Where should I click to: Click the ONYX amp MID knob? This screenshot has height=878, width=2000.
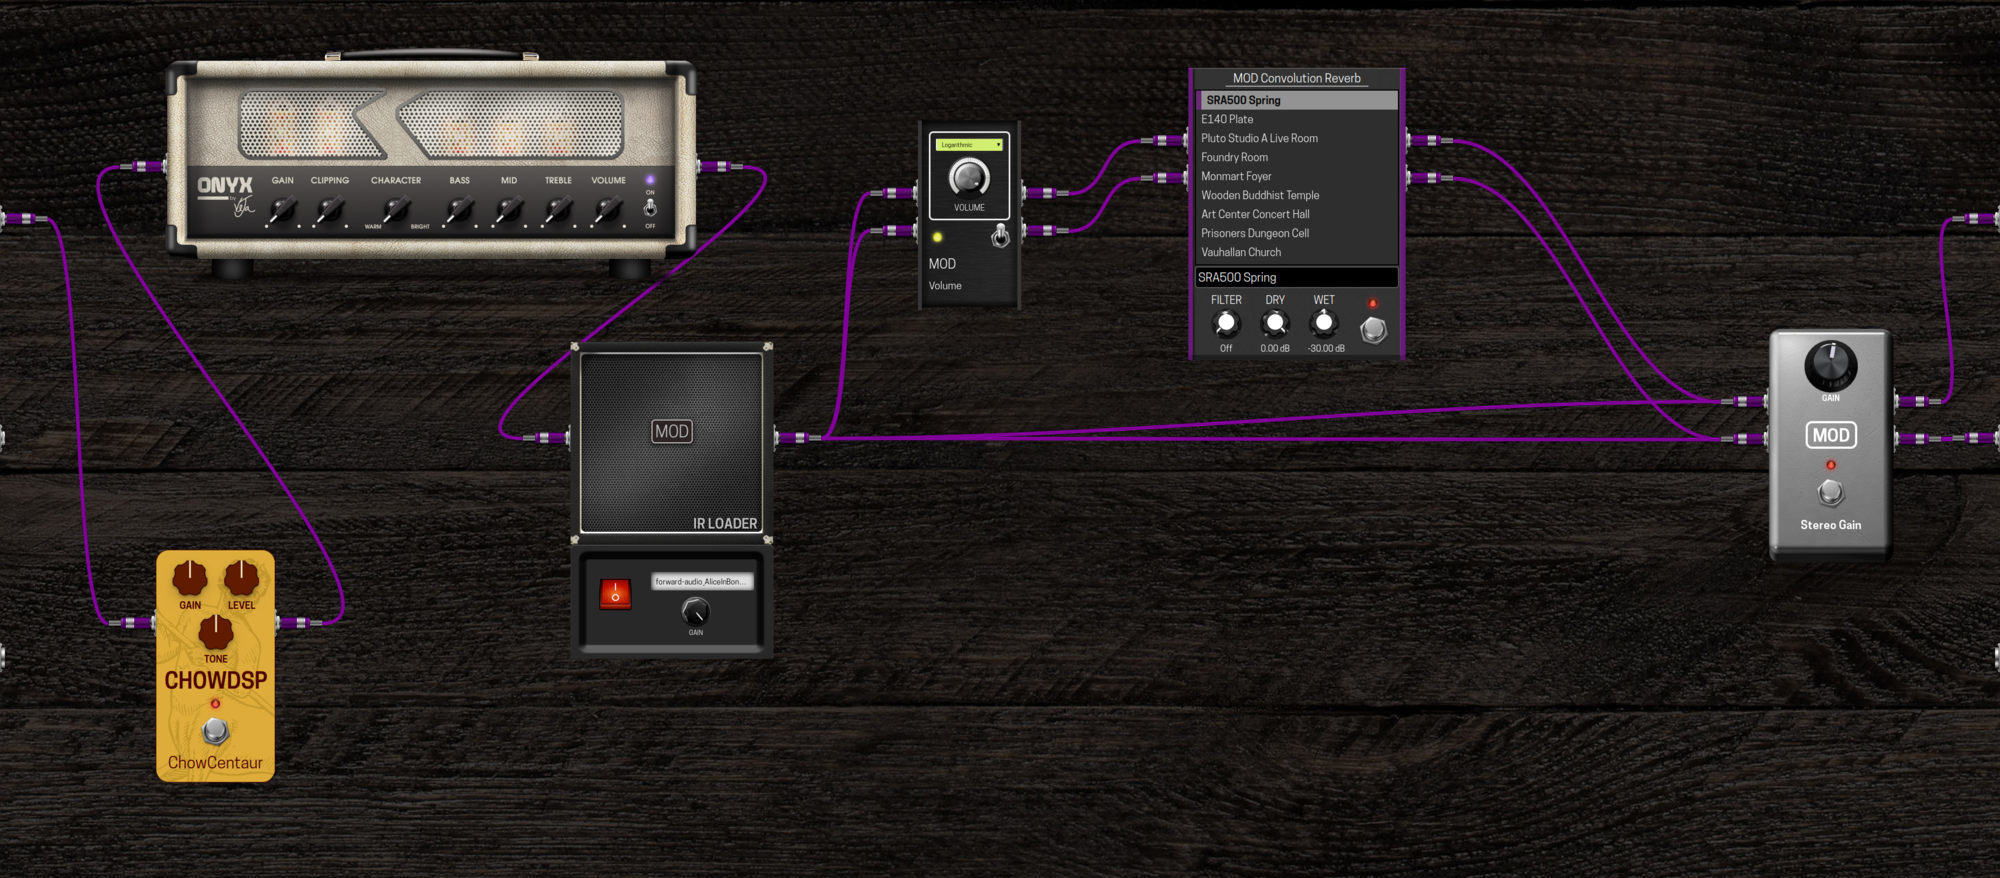[509, 210]
